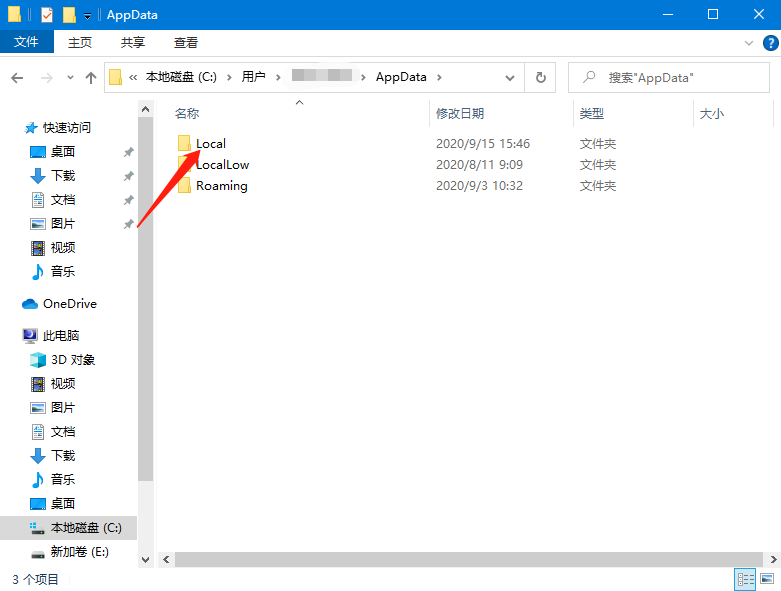This screenshot has width=781, height=591.
Task: Open 图片 under 此电脑
Action: (63, 408)
